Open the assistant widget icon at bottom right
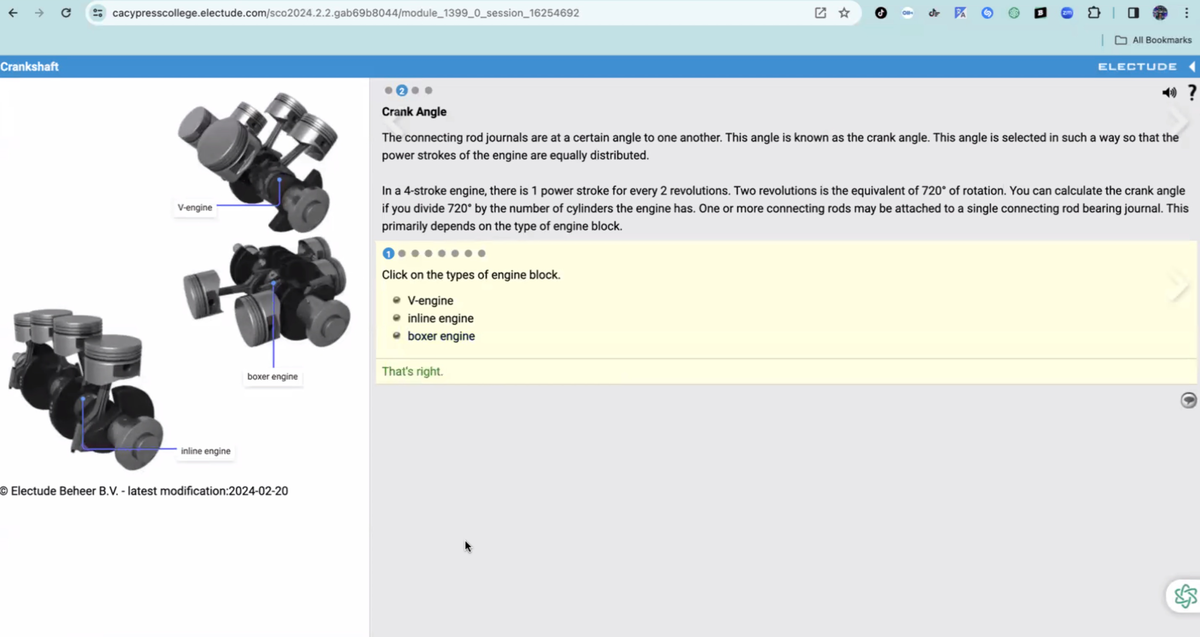This screenshot has width=1200, height=637. coord(1185,596)
